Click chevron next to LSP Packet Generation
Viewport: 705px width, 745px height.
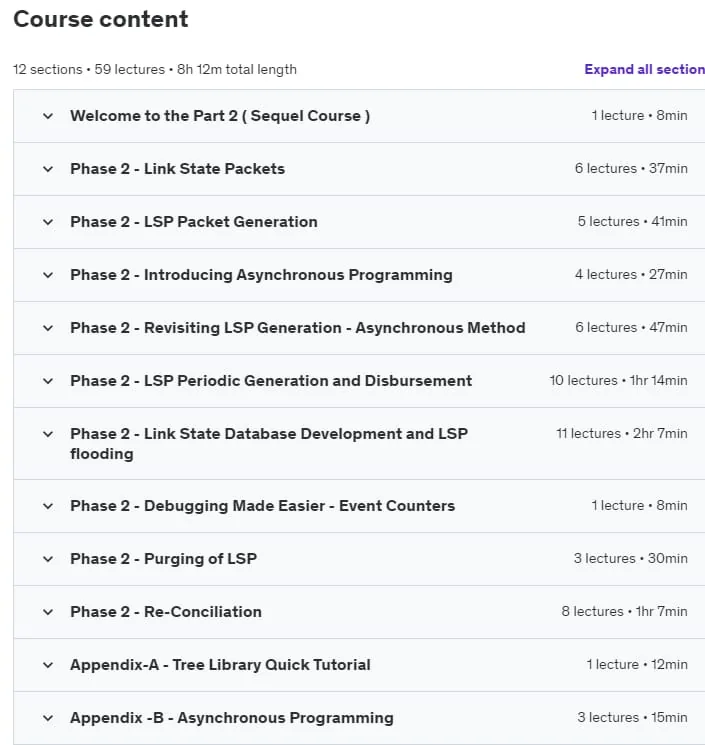pyautogui.click(x=48, y=222)
